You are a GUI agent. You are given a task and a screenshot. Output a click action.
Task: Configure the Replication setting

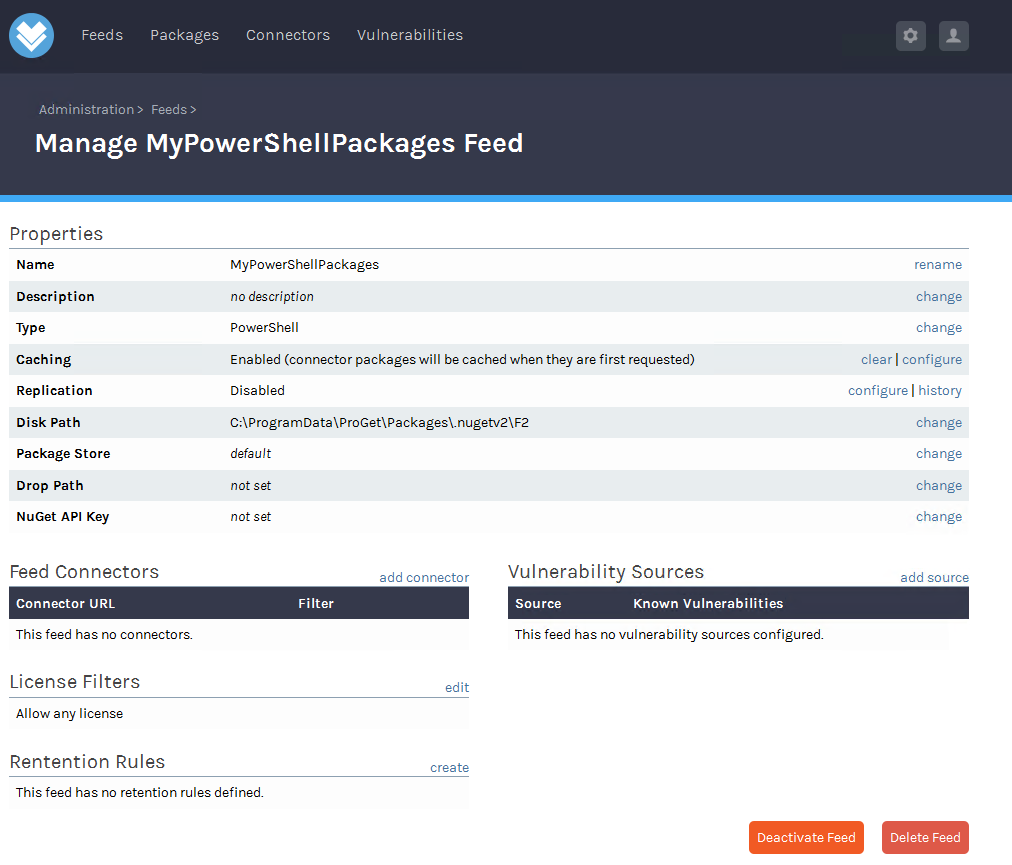click(x=878, y=391)
